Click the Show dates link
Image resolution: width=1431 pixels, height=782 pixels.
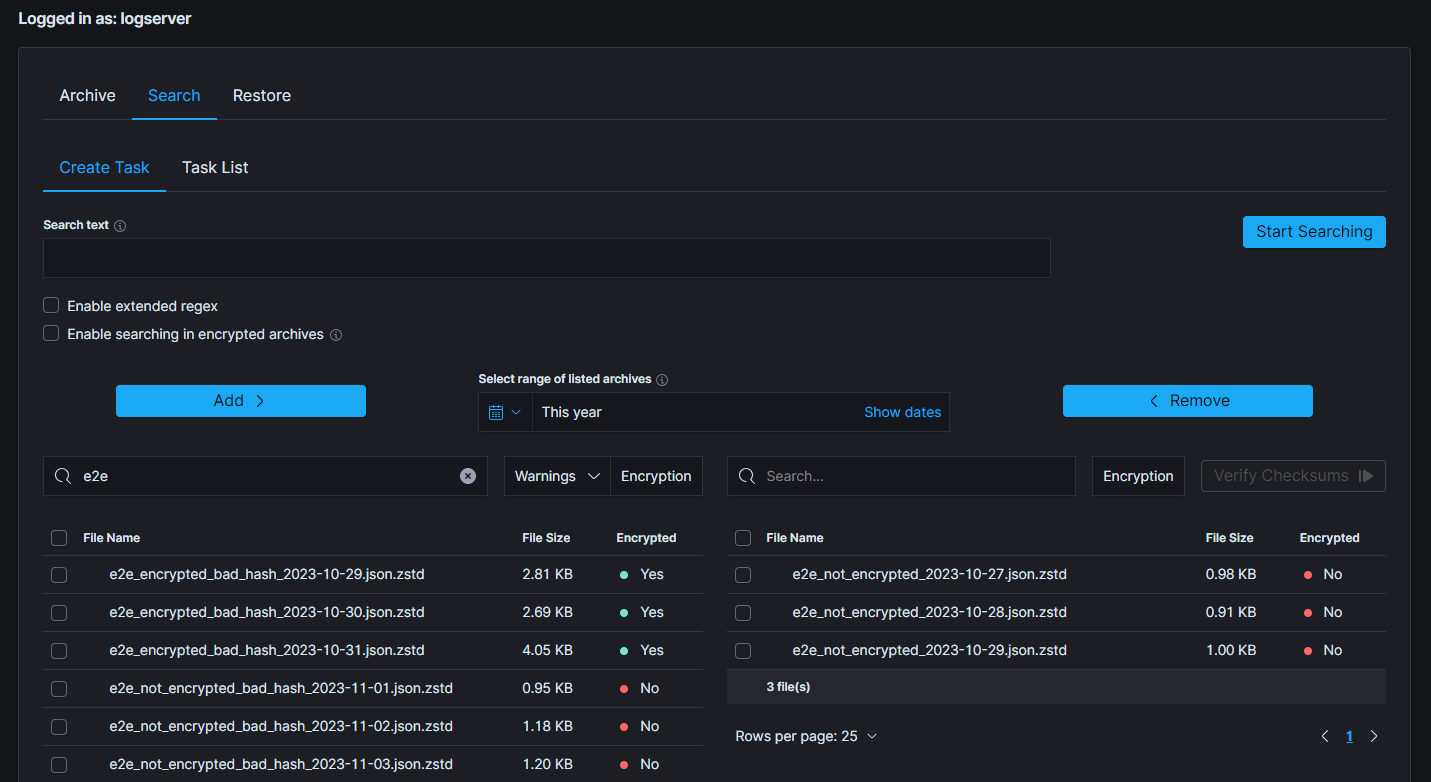coord(902,412)
